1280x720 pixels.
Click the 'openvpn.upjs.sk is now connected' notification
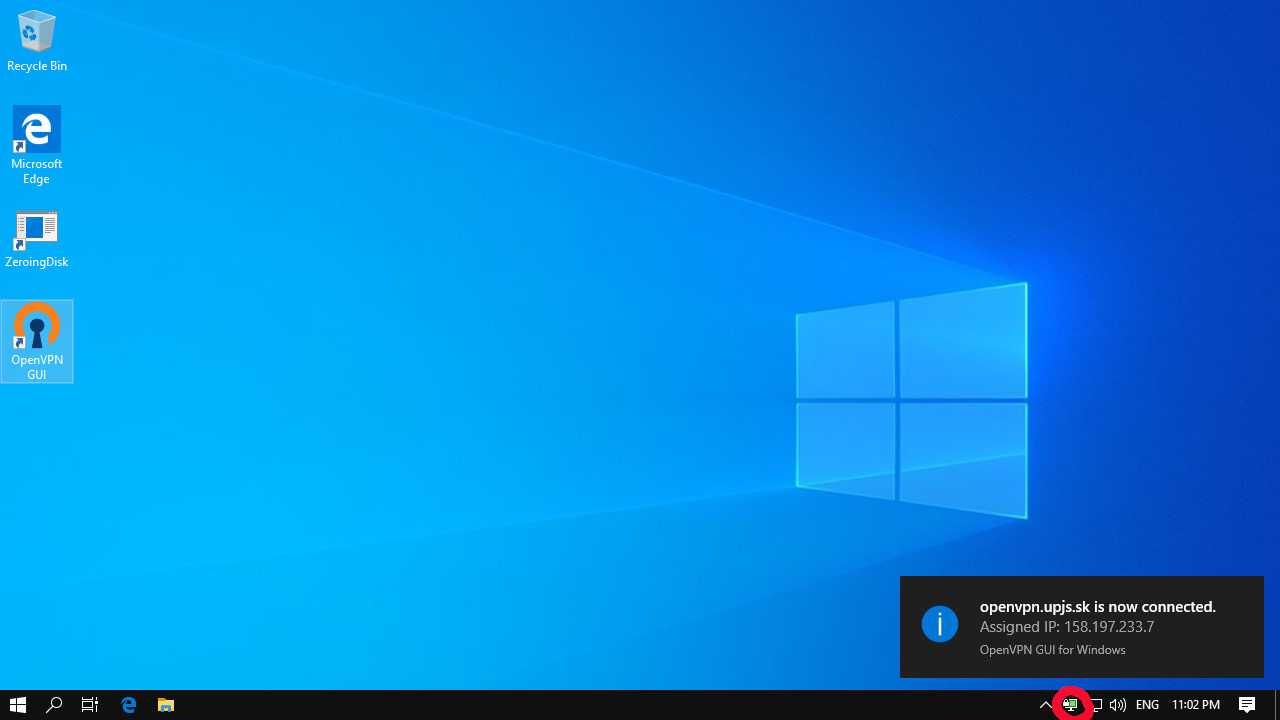coord(1082,627)
